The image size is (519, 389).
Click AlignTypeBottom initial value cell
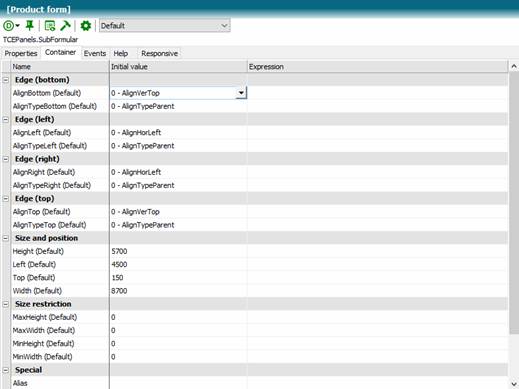click(178, 106)
